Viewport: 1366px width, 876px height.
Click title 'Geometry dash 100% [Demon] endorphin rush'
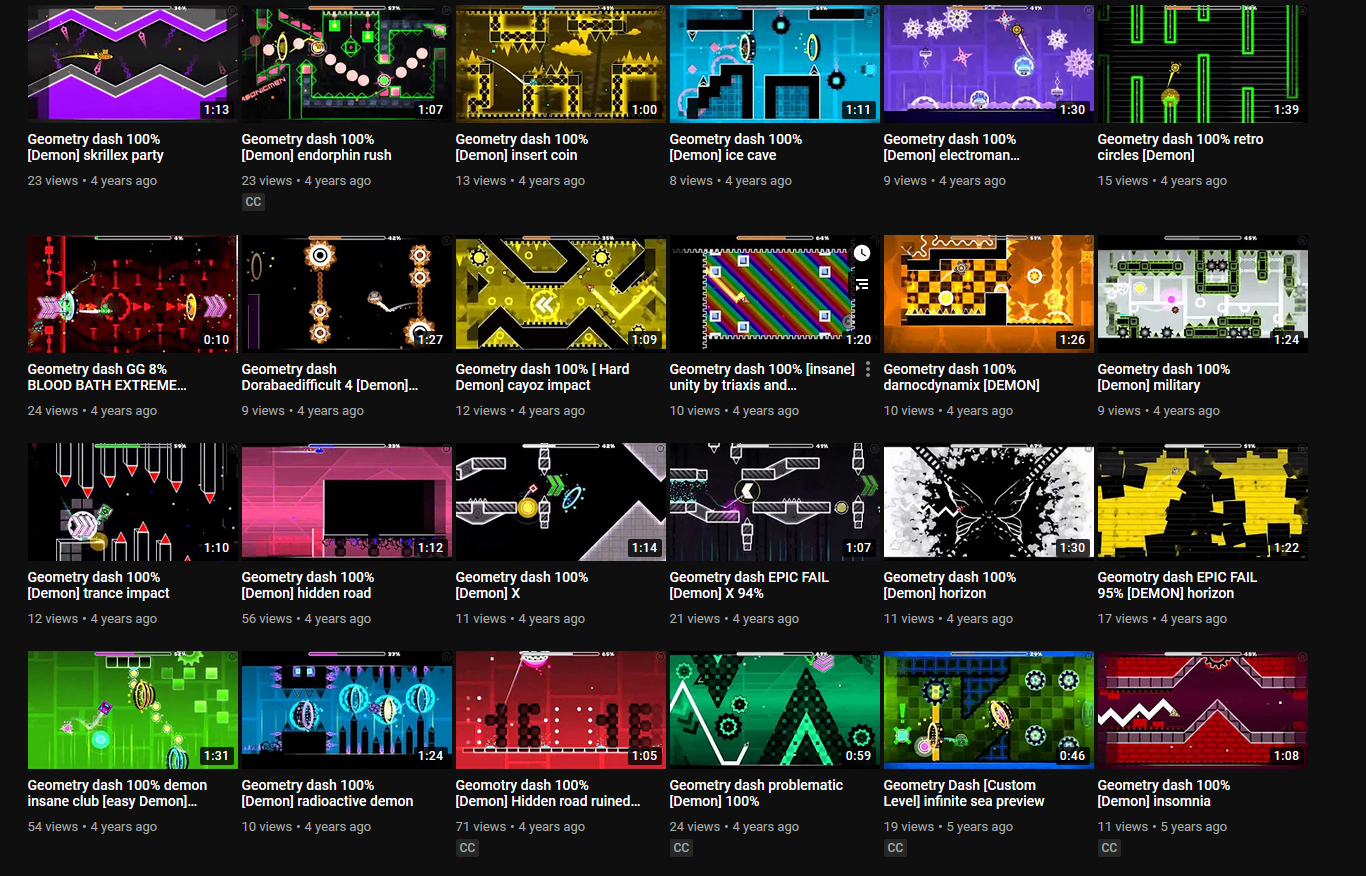click(317, 147)
